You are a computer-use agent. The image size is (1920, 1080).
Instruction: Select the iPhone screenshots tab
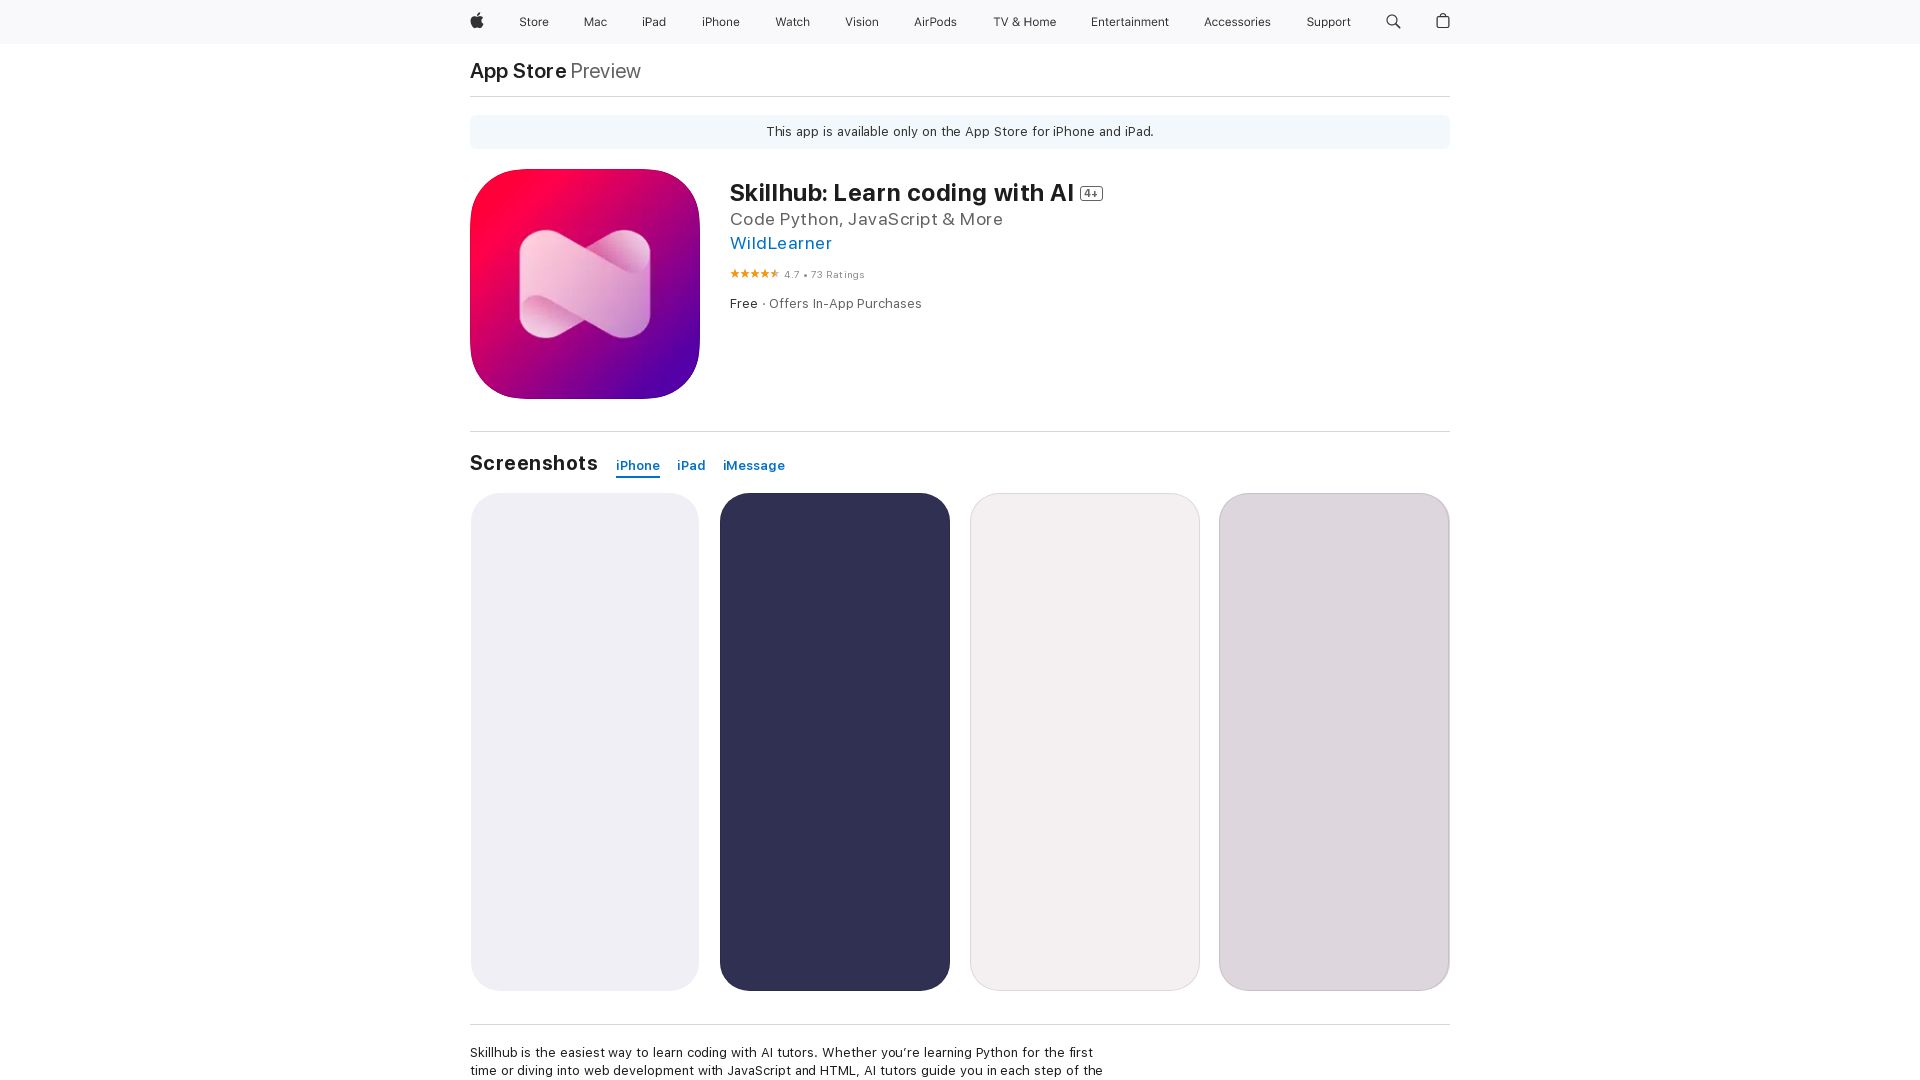(x=638, y=466)
